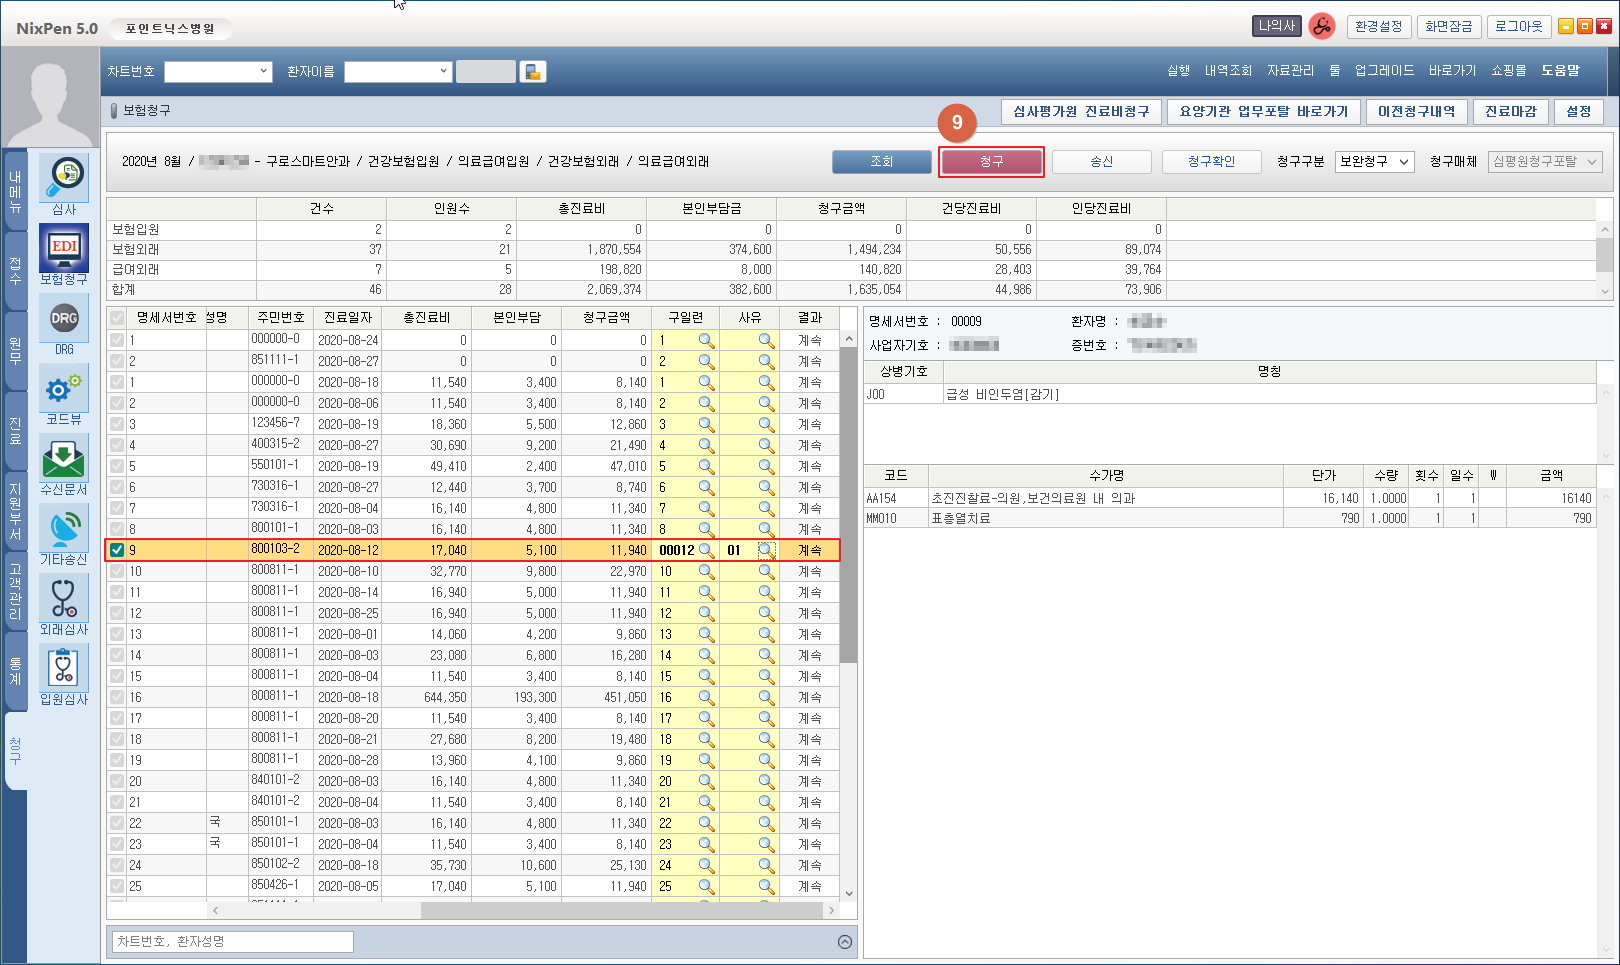The image size is (1620, 965).
Task: Toggle checkbox for row 10 in claim list
Action: pyautogui.click(x=117, y=571)
